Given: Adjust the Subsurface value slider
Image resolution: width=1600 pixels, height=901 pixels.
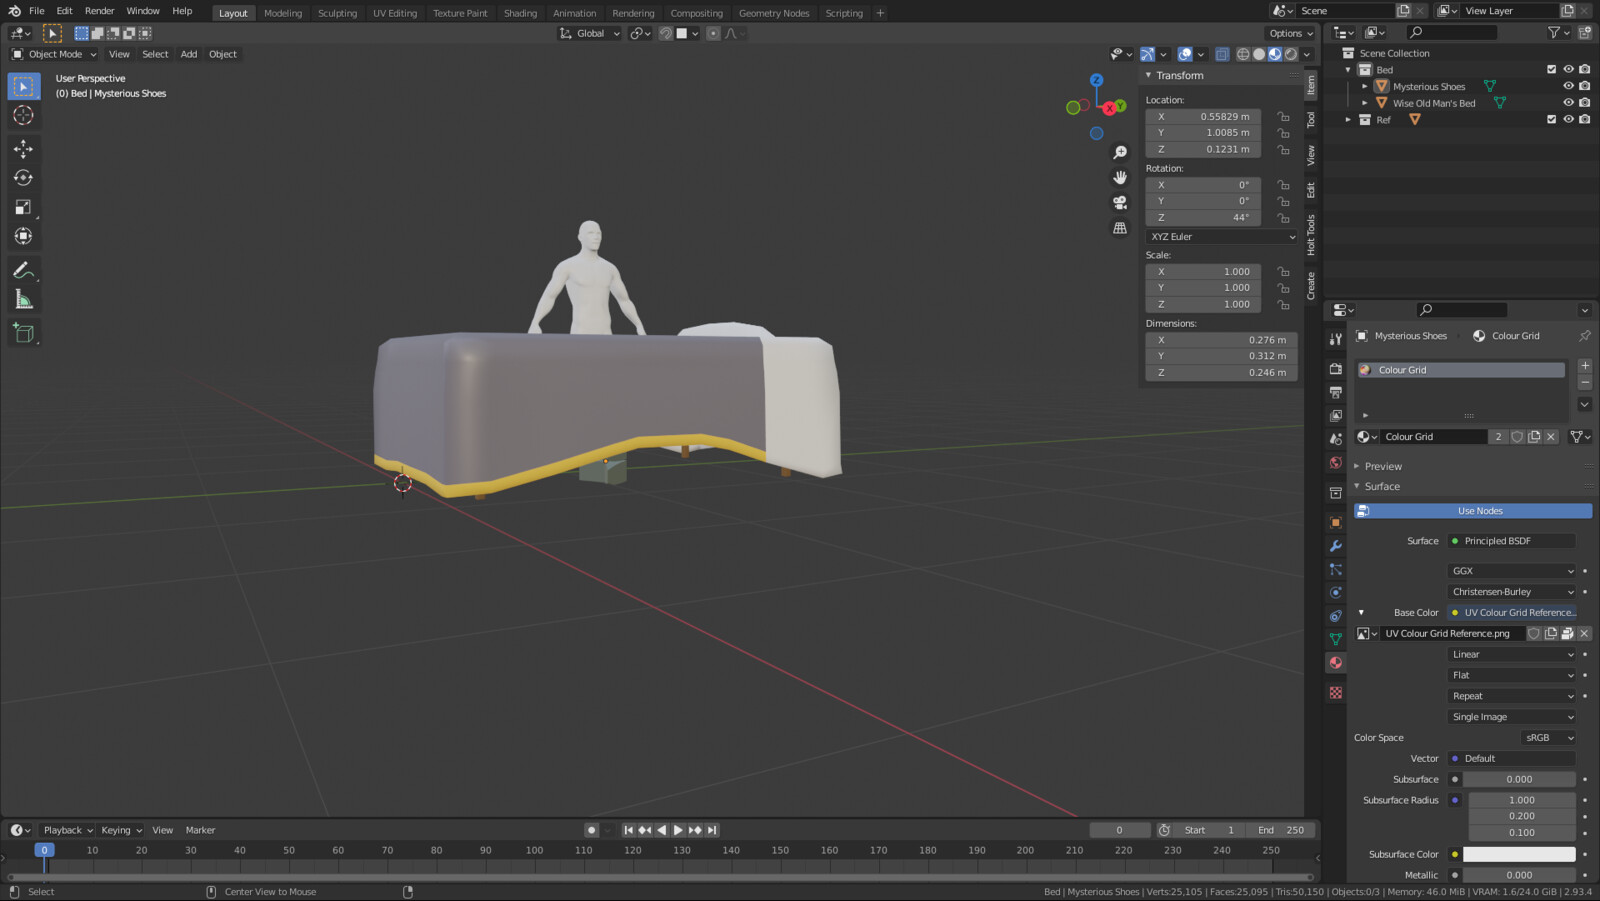Looking at the screenshot, I should pyautogui.click(x=1519, y=779).
